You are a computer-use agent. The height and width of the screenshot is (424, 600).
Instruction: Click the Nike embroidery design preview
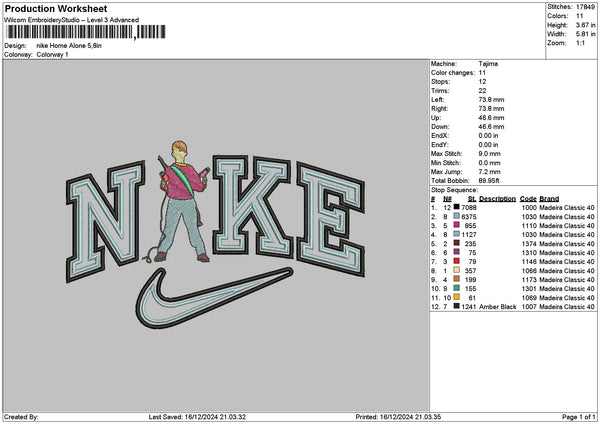pyautogui.click(x=215, y=234)
